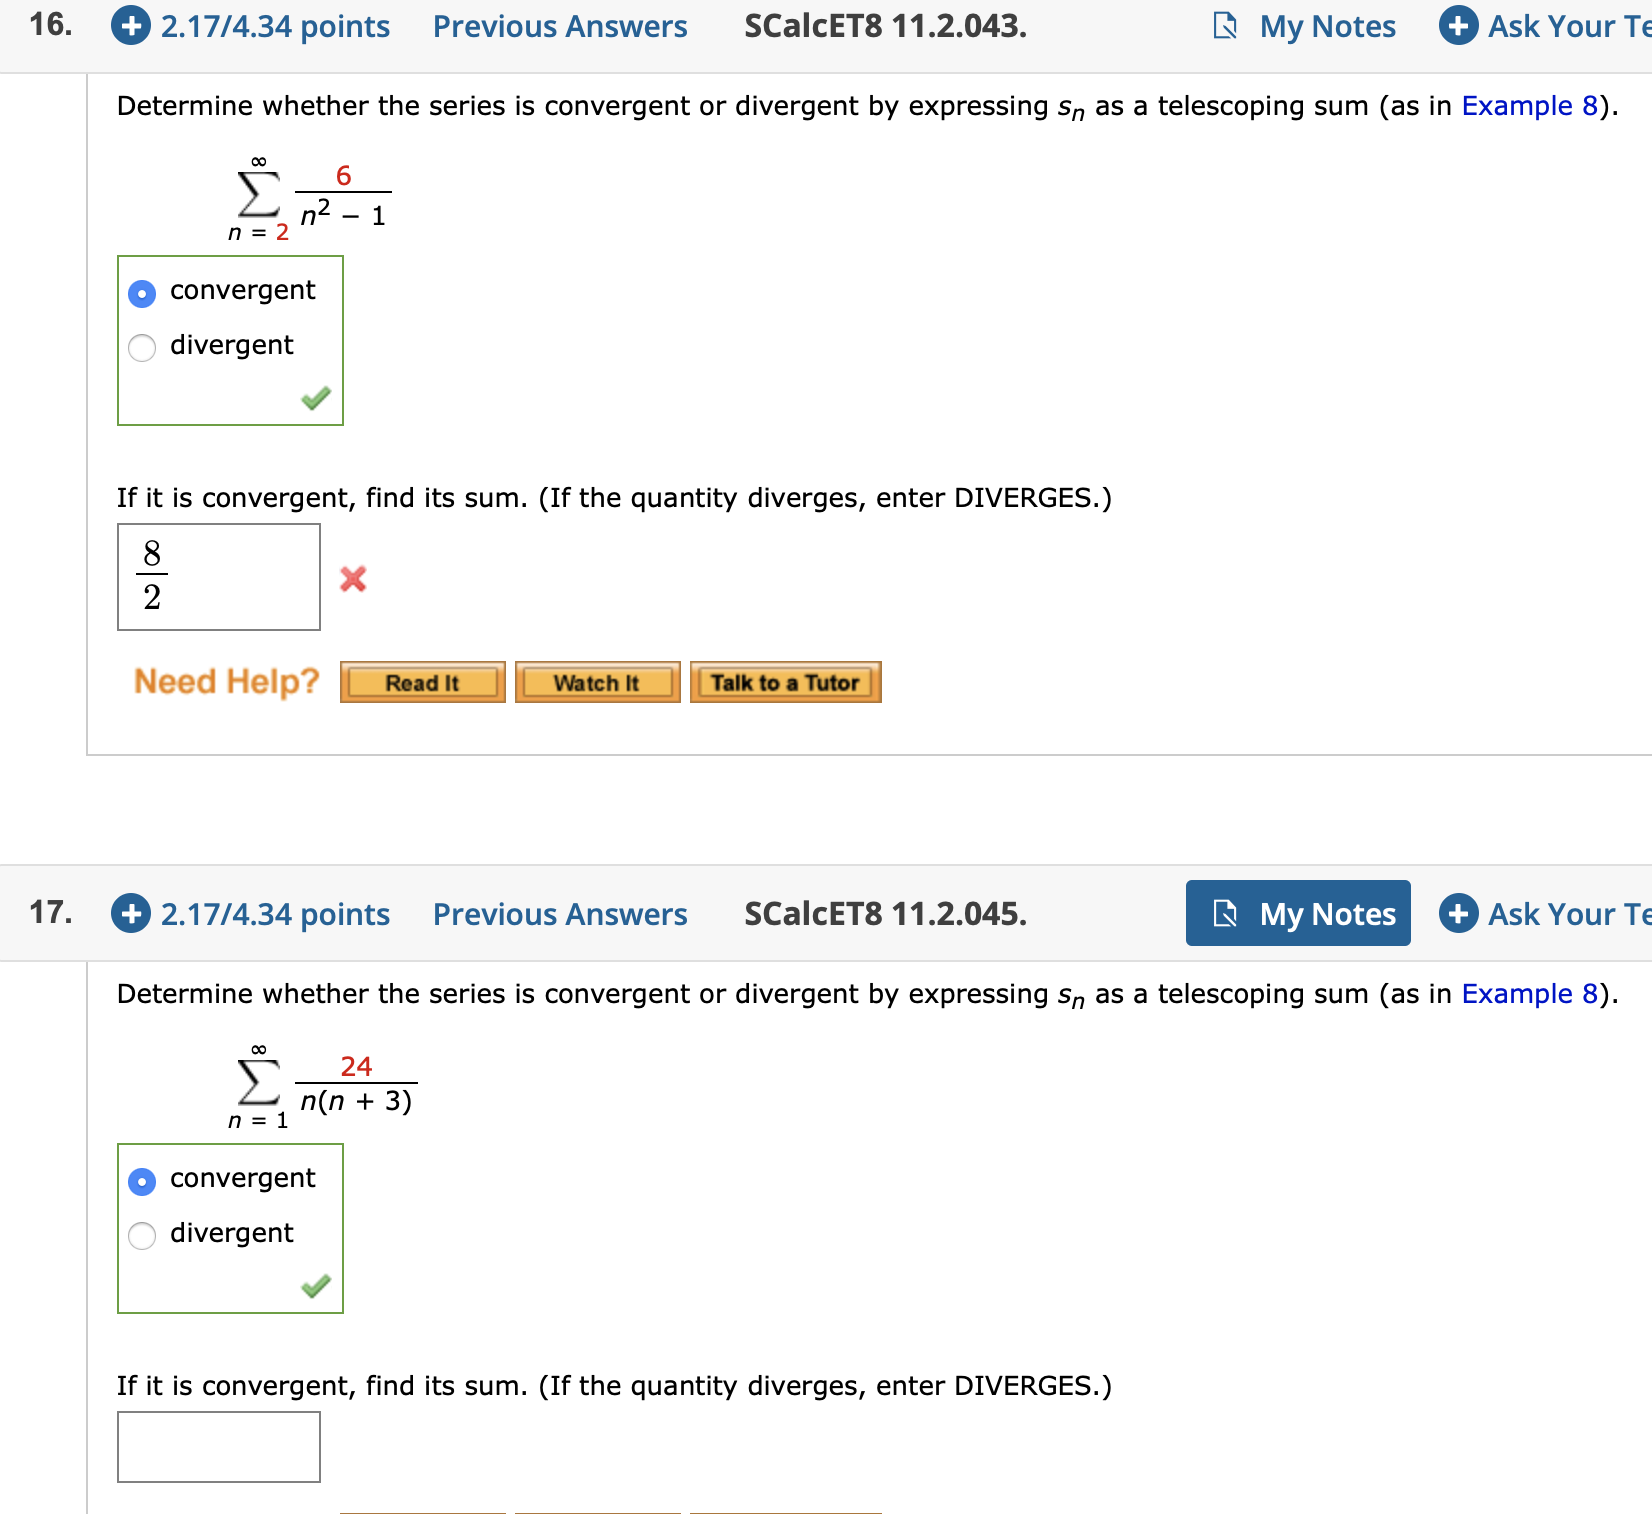Open Previous Answers for question 16
The width and height of the screenshot is (1652, 1514).
click(x=559, y=26)
